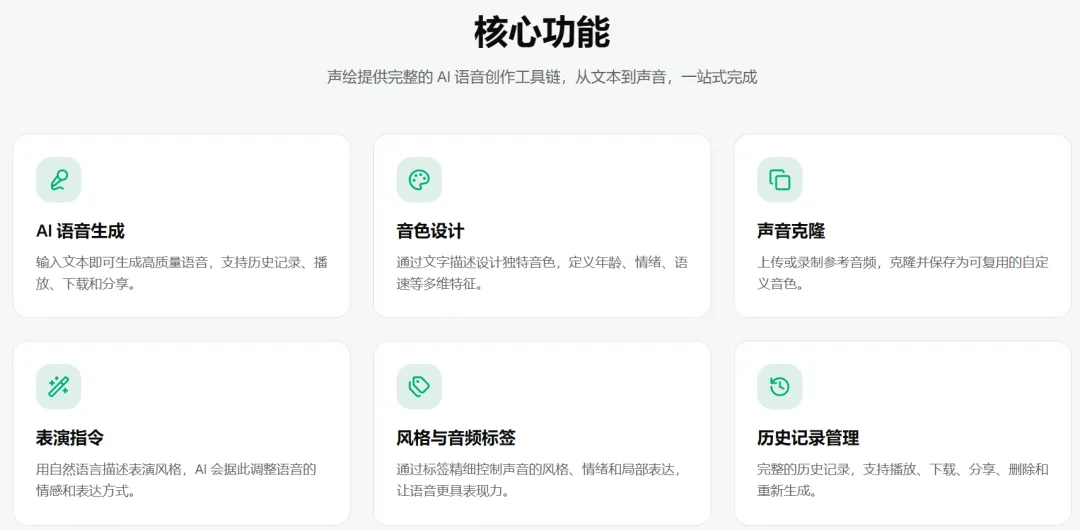The width and height of the screenshot is (1080, 530).
Task: Click the subtitle starting with 声绘提供完整的
Action: click(542, 77)
